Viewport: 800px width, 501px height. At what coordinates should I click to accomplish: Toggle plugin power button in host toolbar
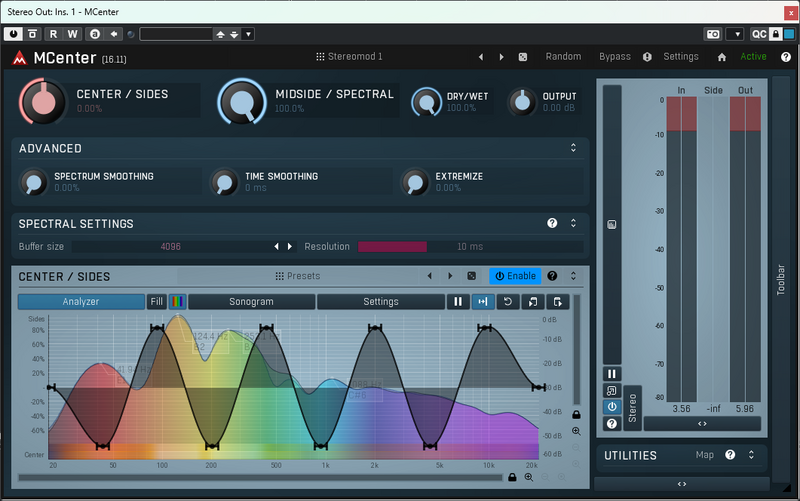pos(13,34)
